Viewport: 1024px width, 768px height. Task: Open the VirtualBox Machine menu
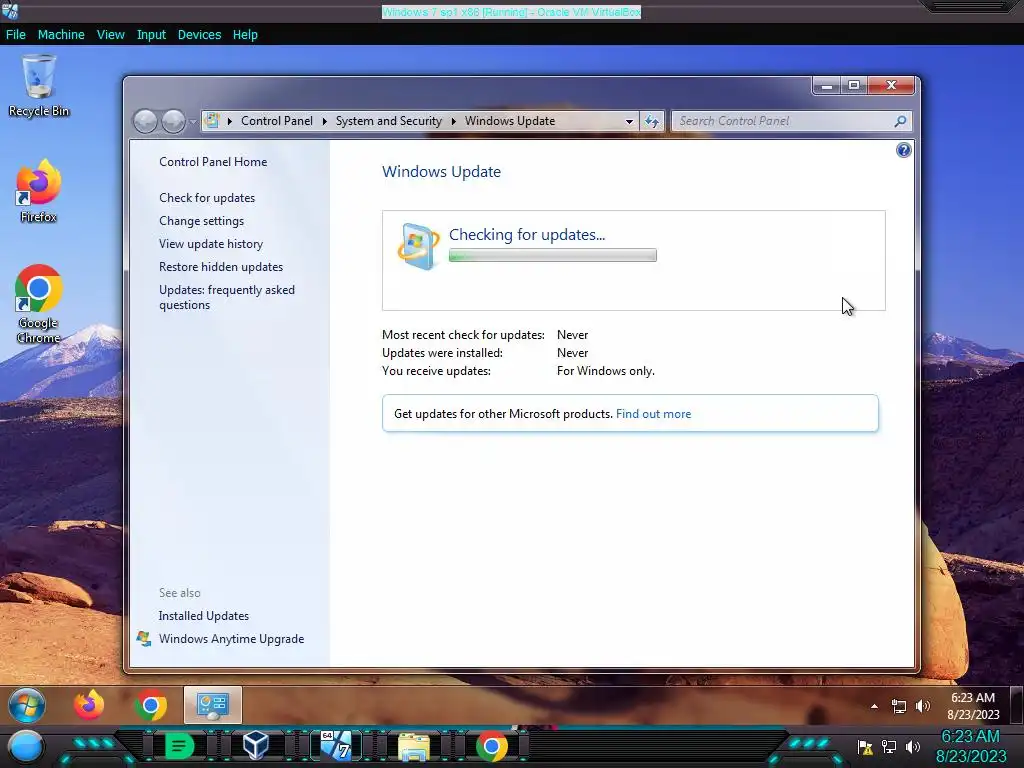coord(61,35)
